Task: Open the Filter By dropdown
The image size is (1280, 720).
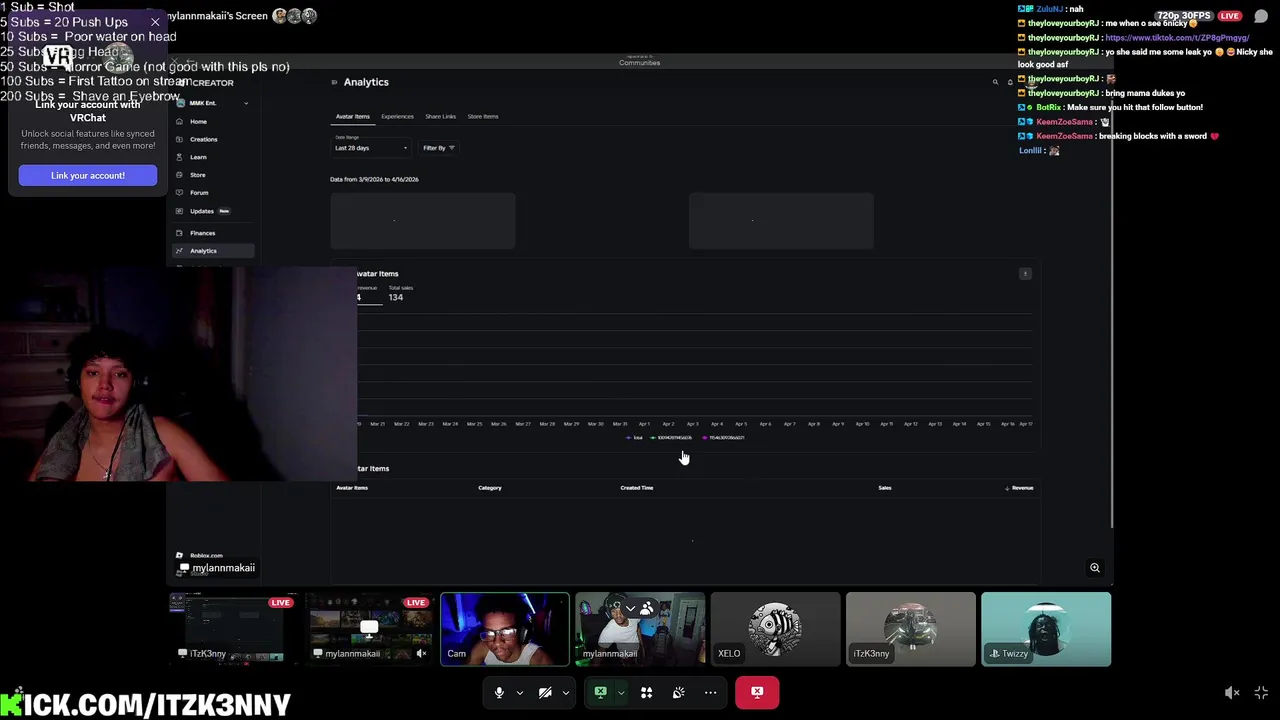Action: point(438,148)
